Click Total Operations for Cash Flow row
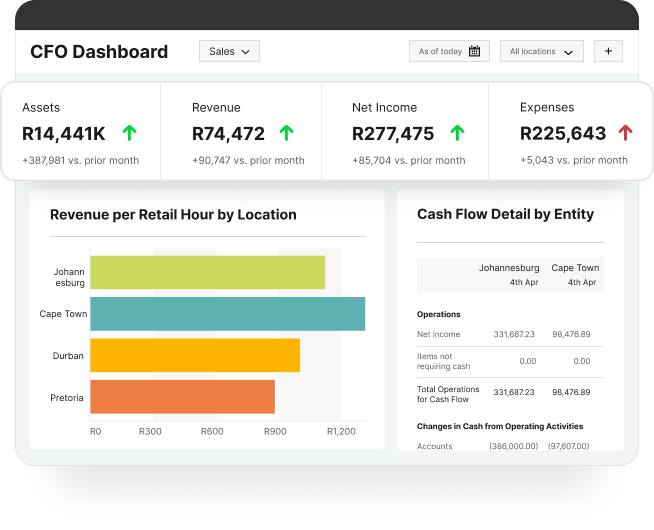 [503, 395]
